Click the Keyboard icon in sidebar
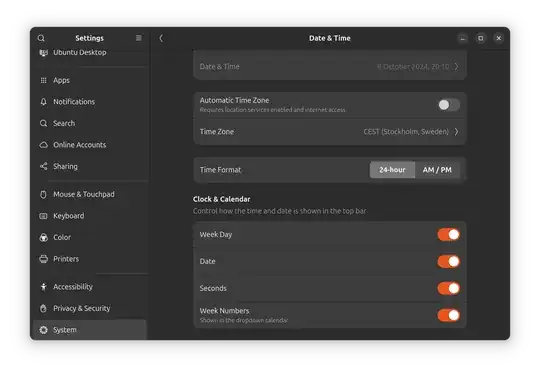Image resolution: width=540 pixels, height=373 pixels. click(x=43, y=216)
